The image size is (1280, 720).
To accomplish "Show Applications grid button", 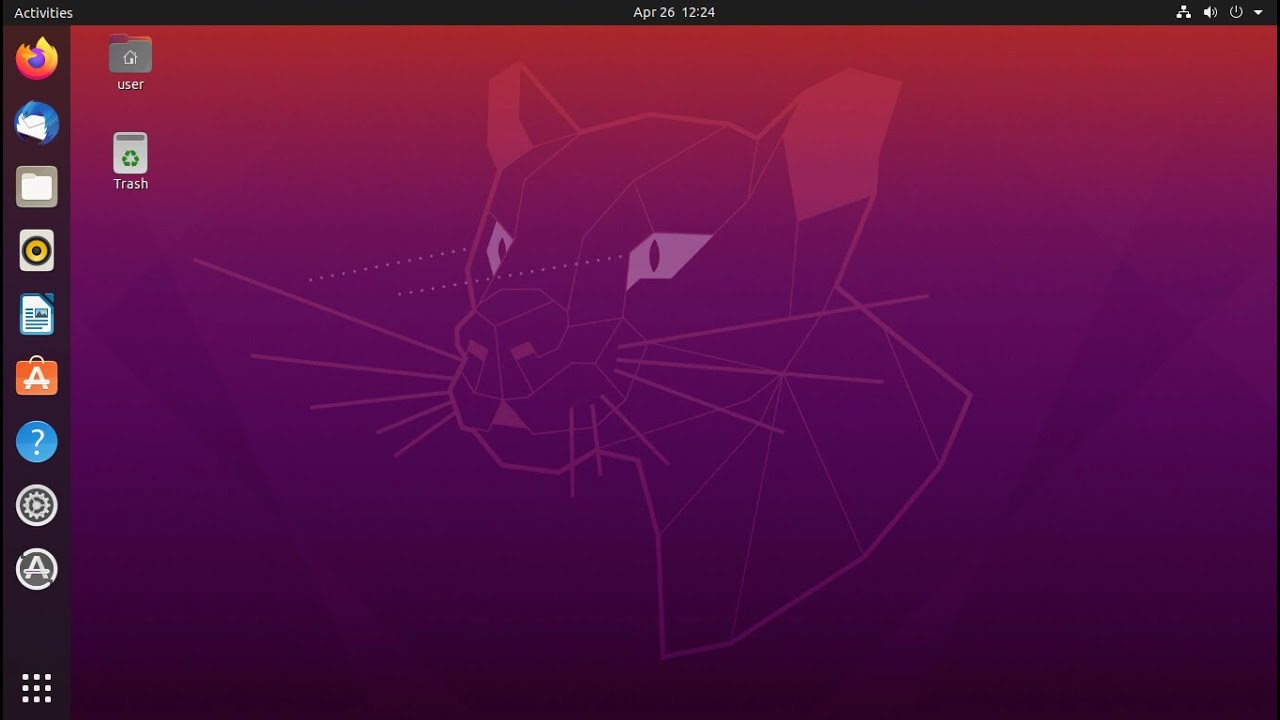I will point(37,688).
